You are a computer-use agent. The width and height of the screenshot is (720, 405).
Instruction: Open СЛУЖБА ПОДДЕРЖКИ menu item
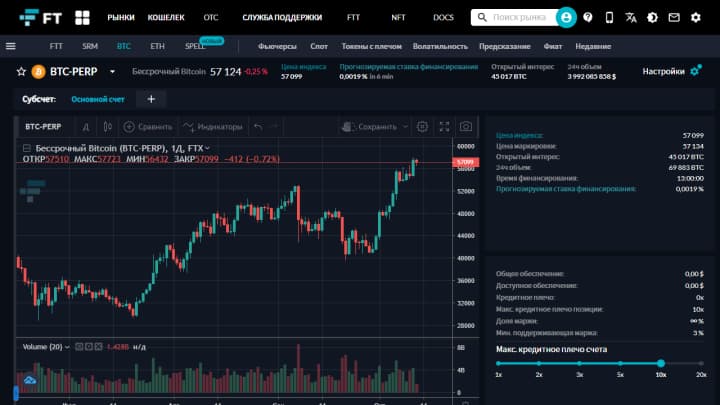tap(282, 17)
